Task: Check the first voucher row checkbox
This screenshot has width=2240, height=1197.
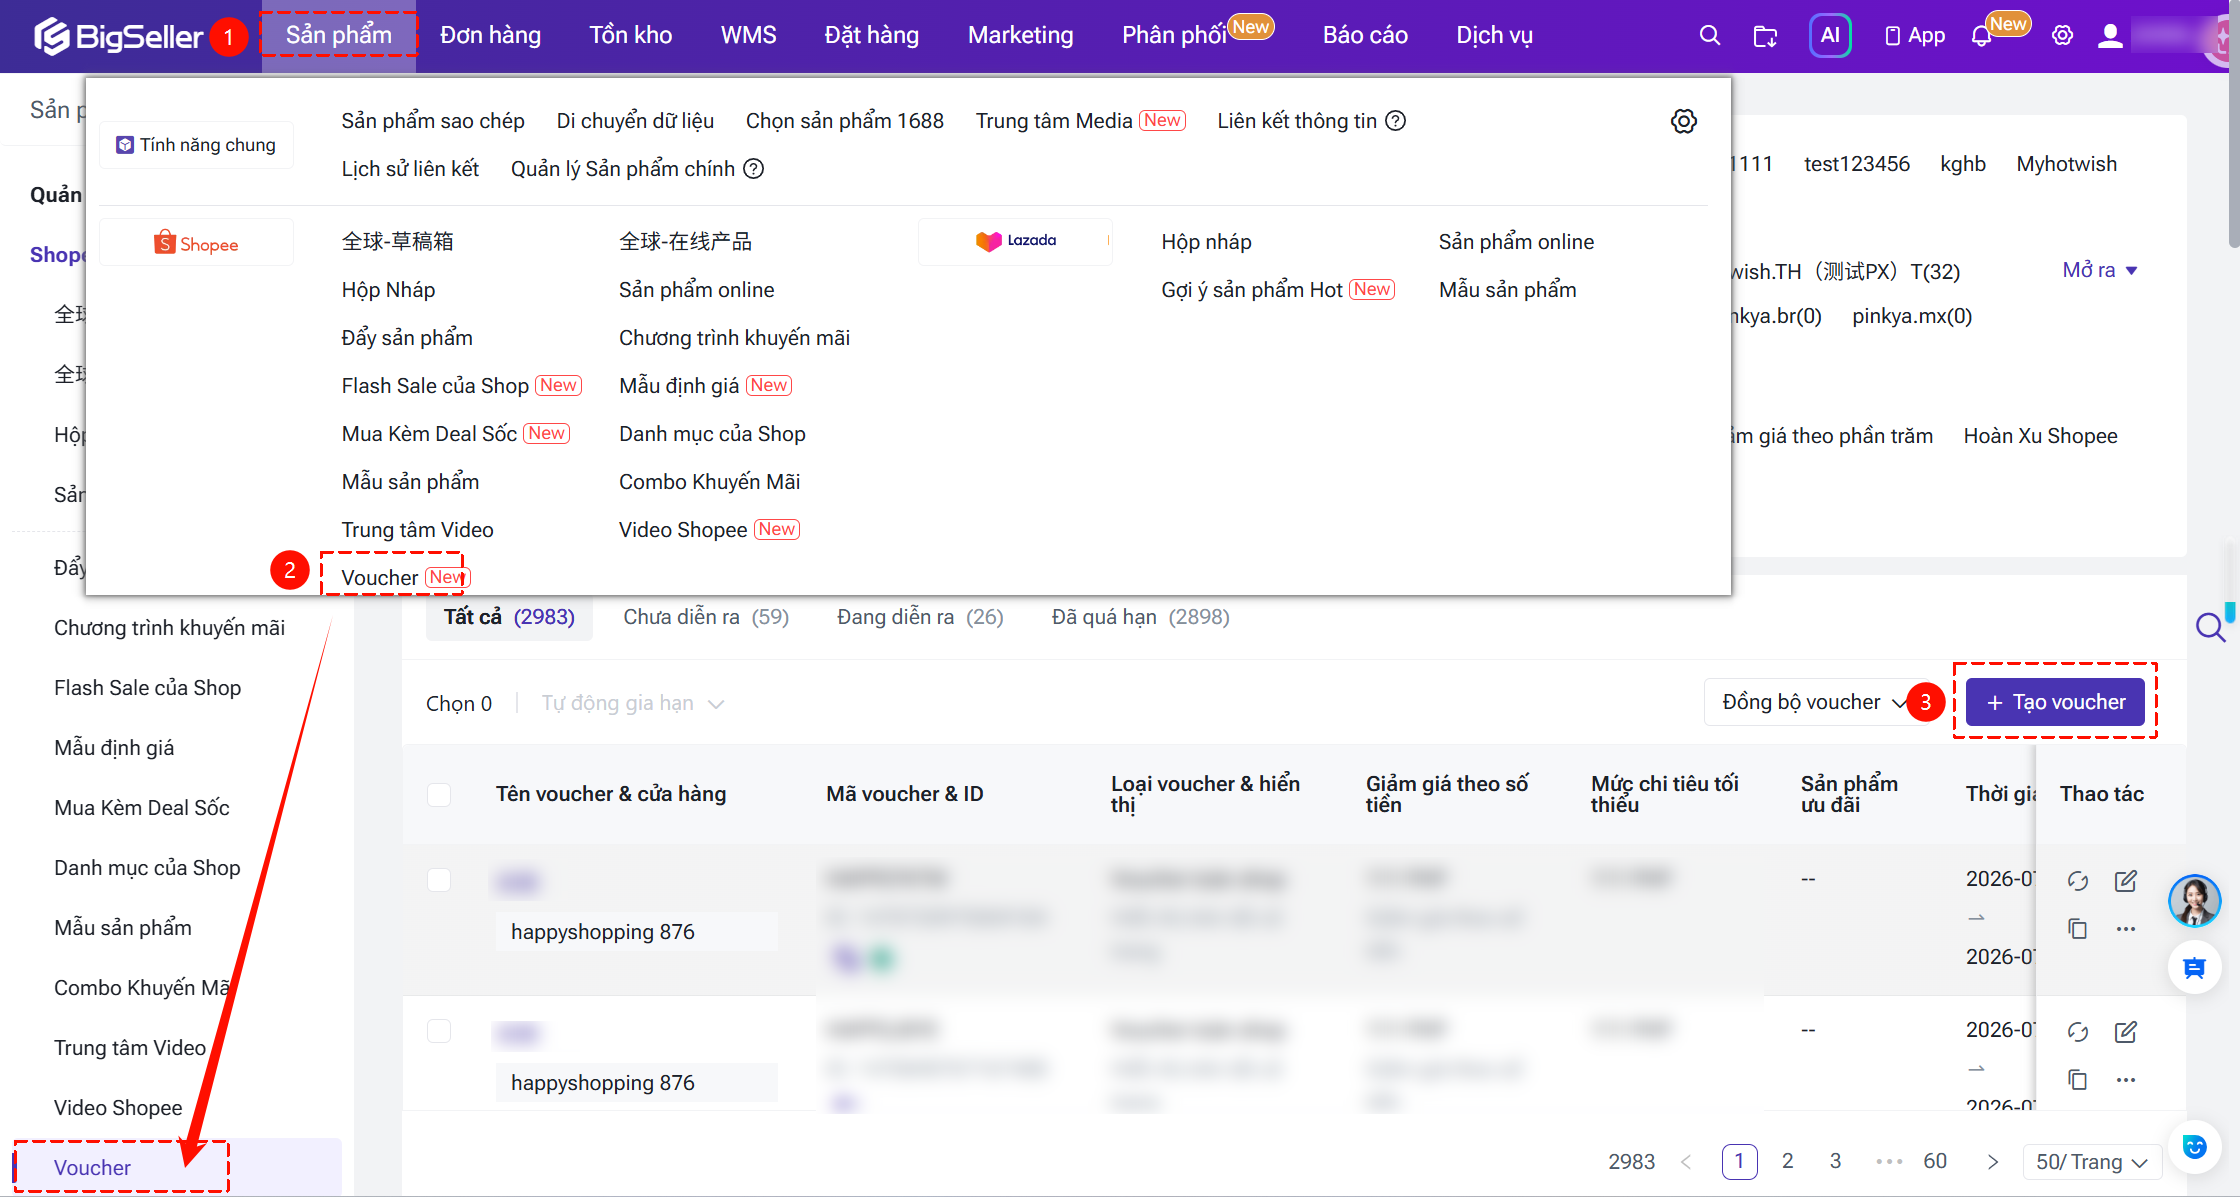Action: [x=439, y=880]
